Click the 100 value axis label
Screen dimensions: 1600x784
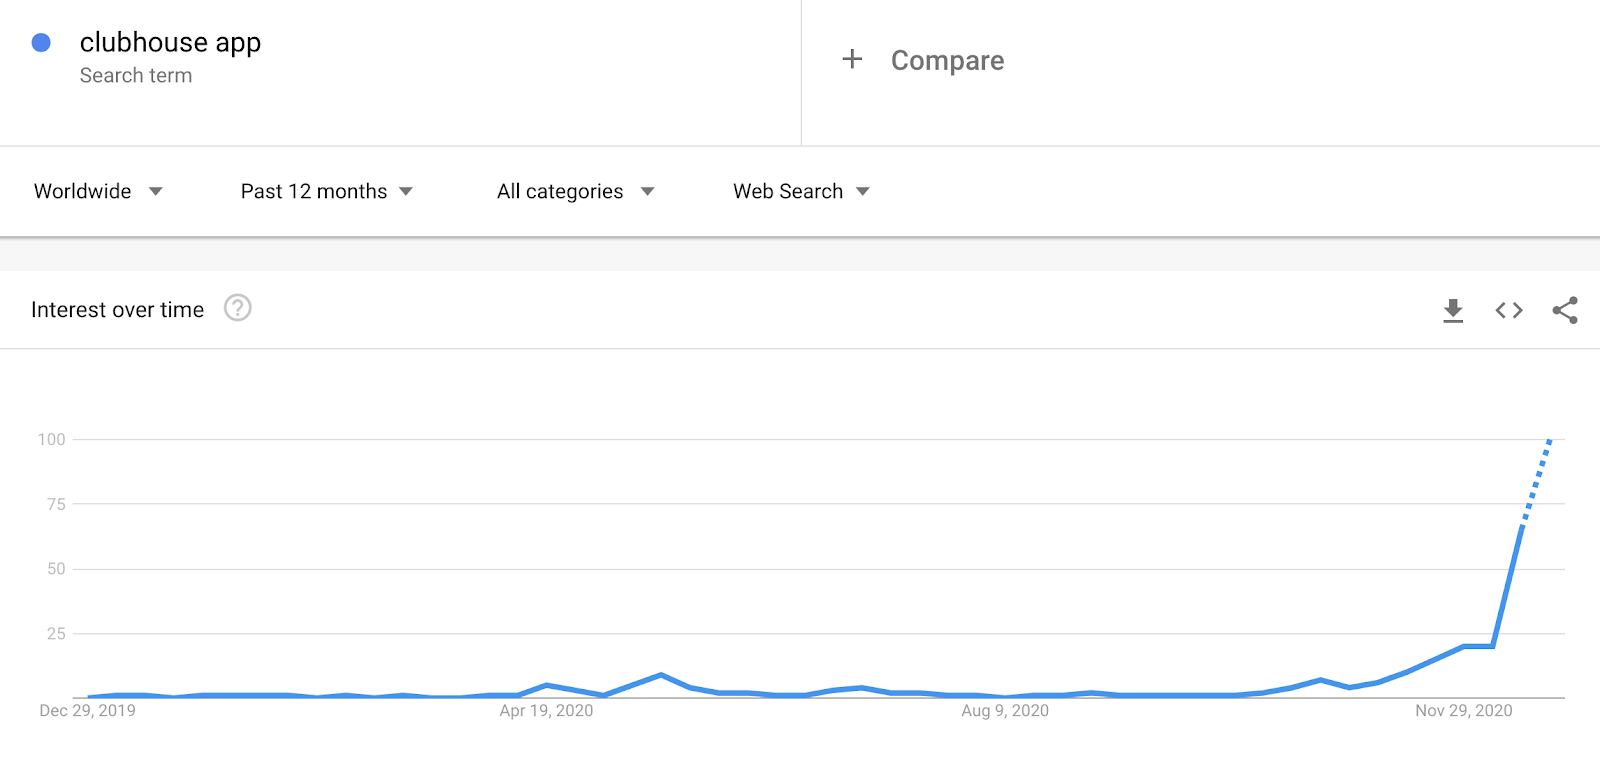[x=51, y=440]
